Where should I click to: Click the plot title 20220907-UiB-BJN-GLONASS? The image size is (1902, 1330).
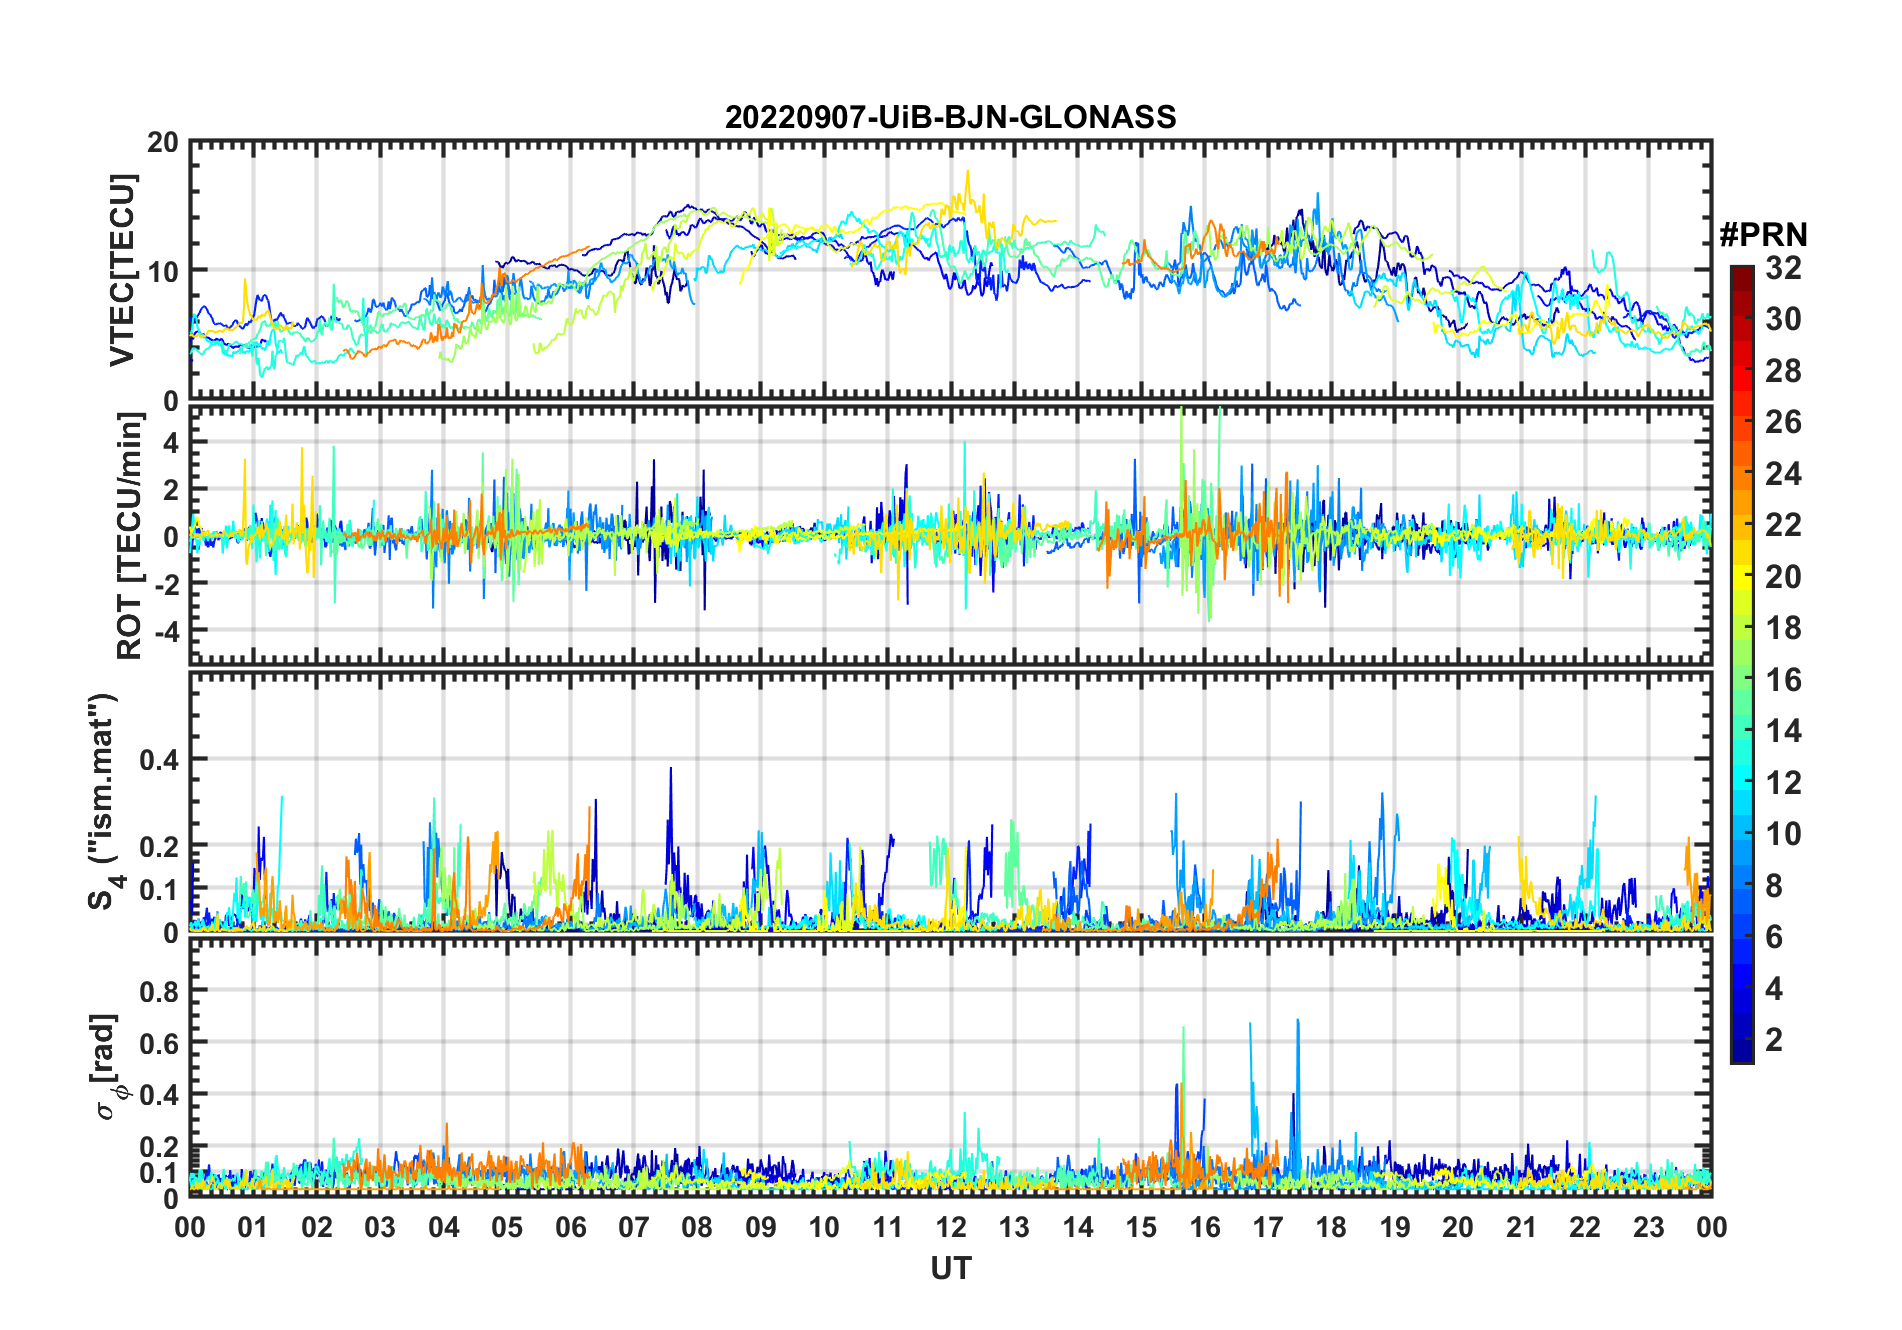[950, 118]
